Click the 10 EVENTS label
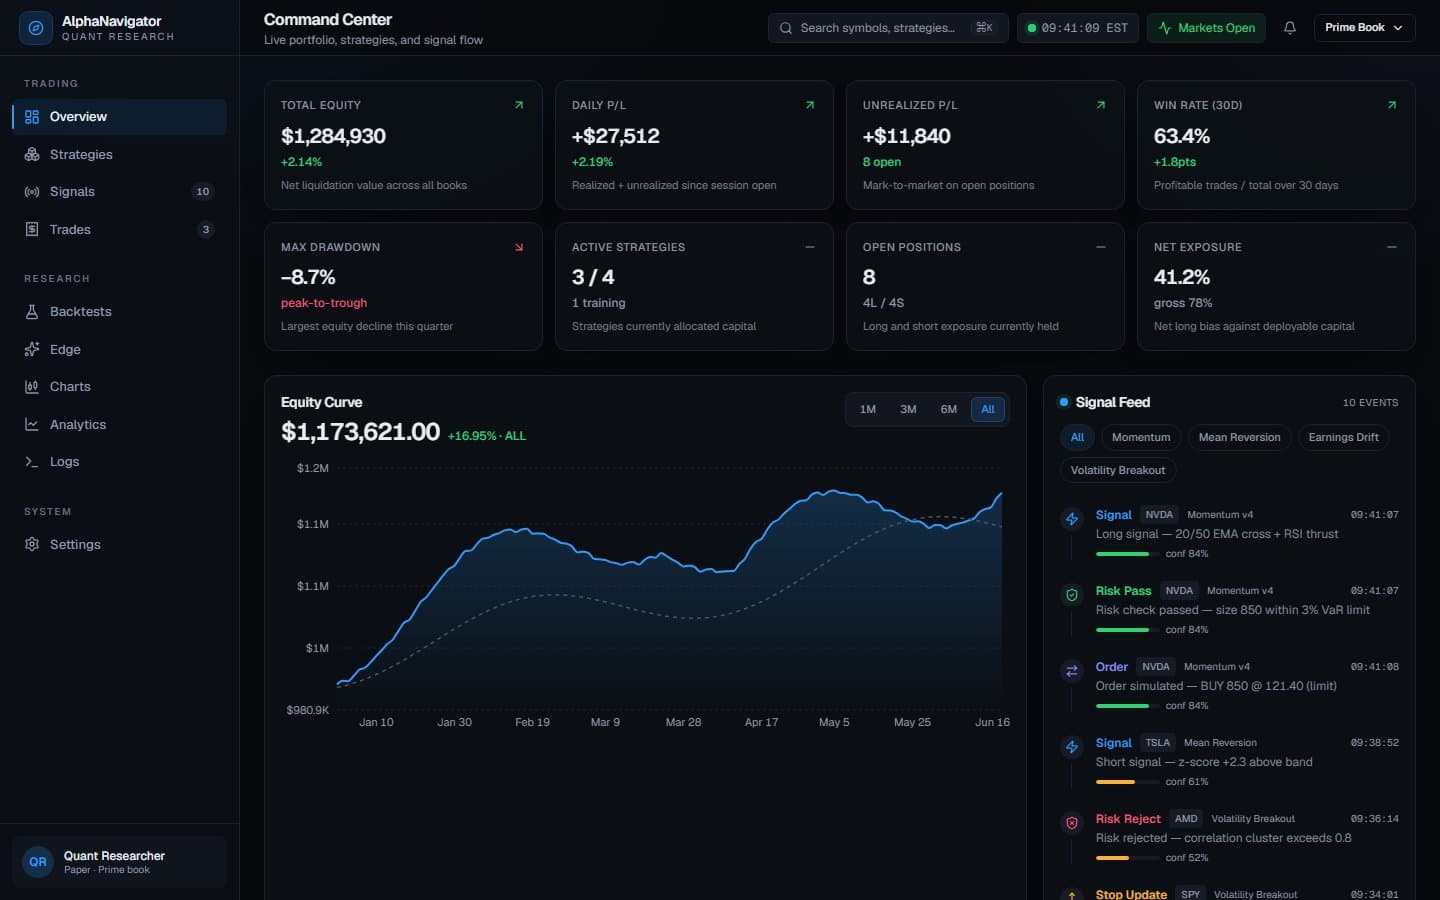Image resolution: width=1440 pixels, height=900 pixels. tap(1370, 403)
